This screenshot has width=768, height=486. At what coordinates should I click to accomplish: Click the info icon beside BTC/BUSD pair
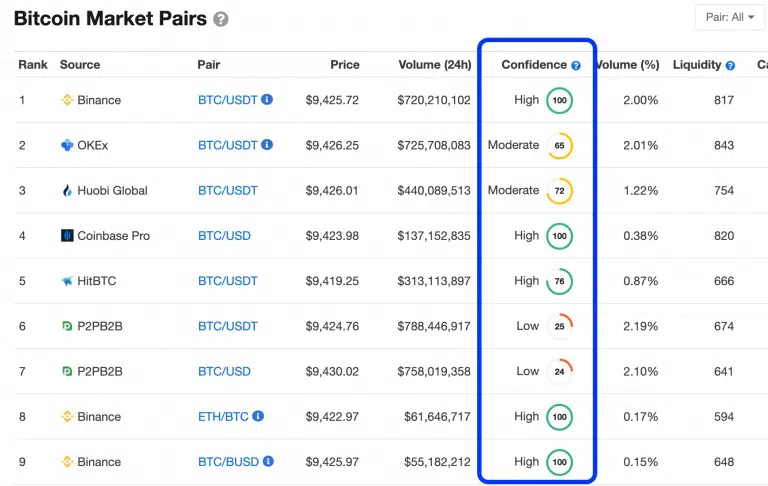point(268,462)
